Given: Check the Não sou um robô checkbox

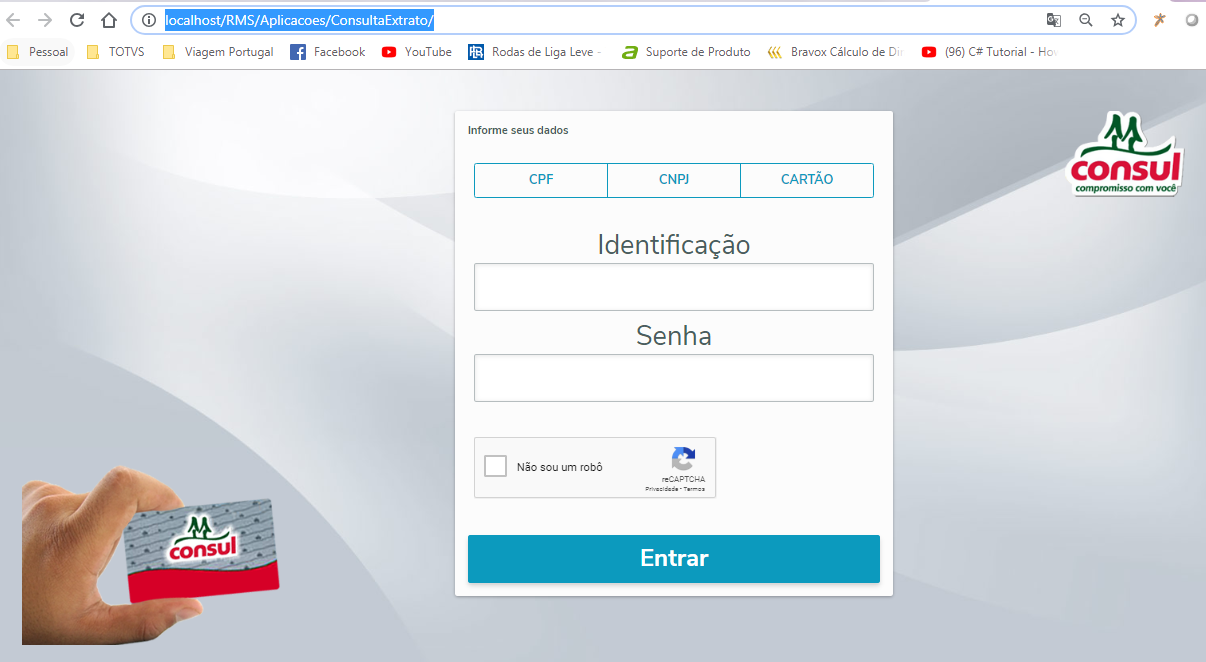Looking at the screenshot, I should pyautogui.click(x=496, y=467).
